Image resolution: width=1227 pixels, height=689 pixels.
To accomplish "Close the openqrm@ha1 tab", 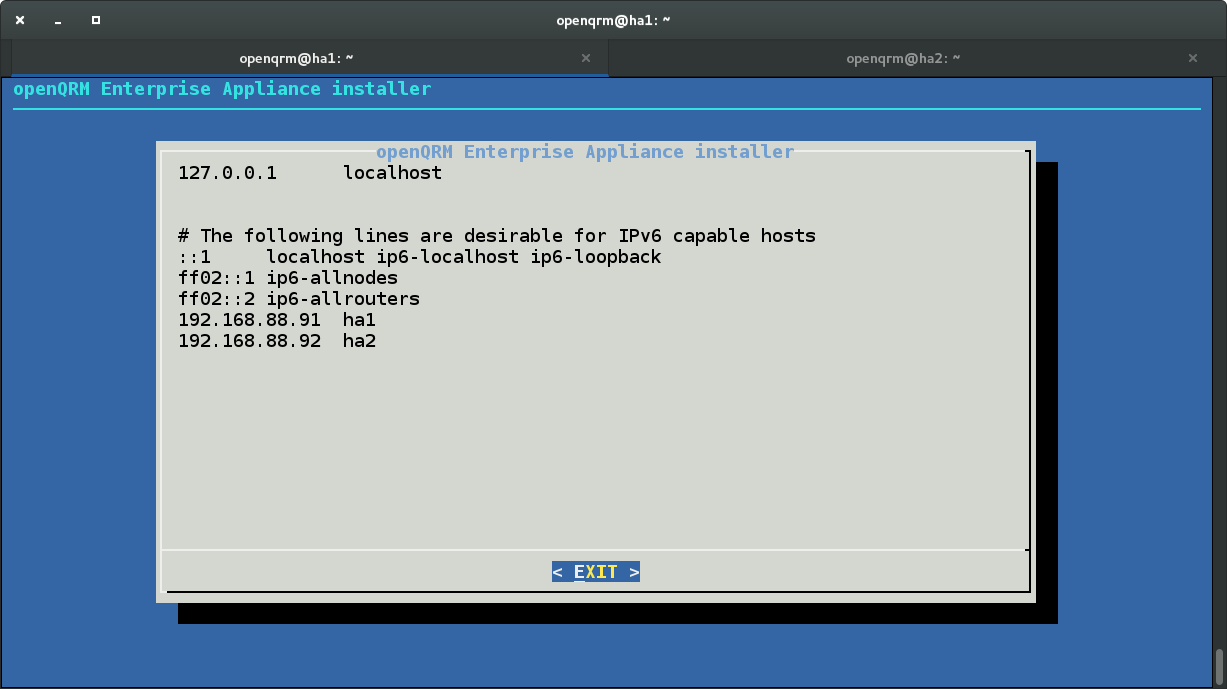I will click(x=587, y=58).
